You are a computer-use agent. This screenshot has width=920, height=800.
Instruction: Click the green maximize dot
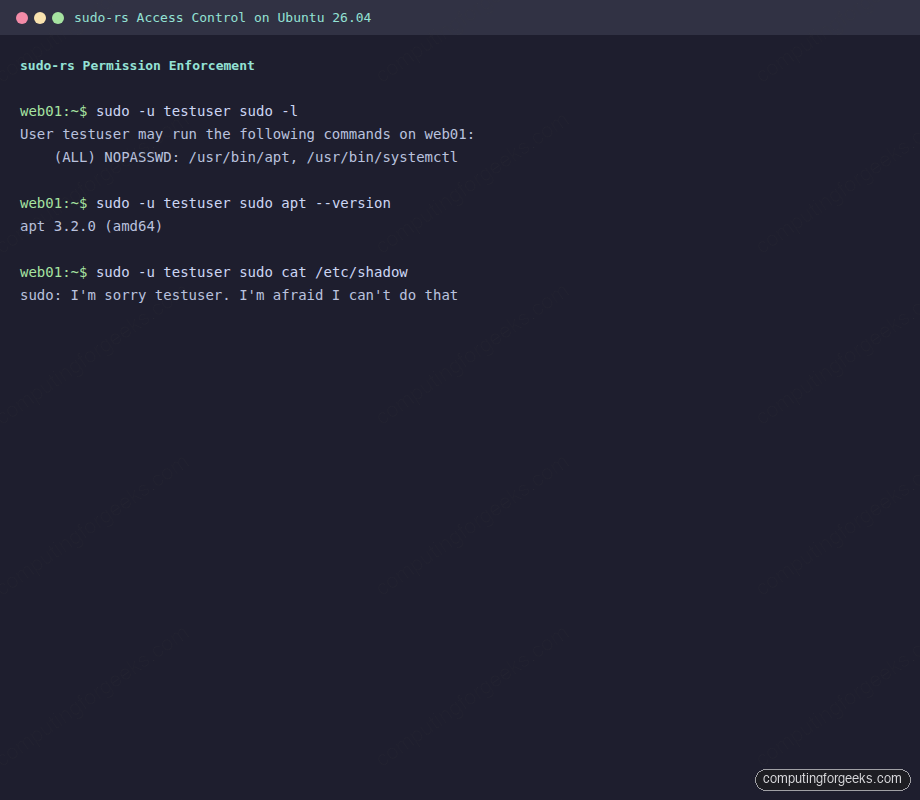58,17
